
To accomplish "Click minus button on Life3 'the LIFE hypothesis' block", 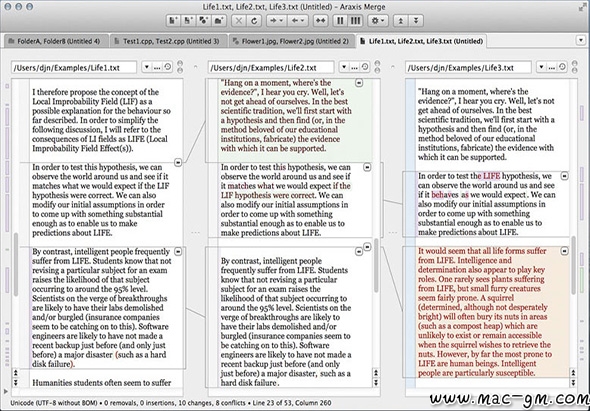I will click(564, 176).
